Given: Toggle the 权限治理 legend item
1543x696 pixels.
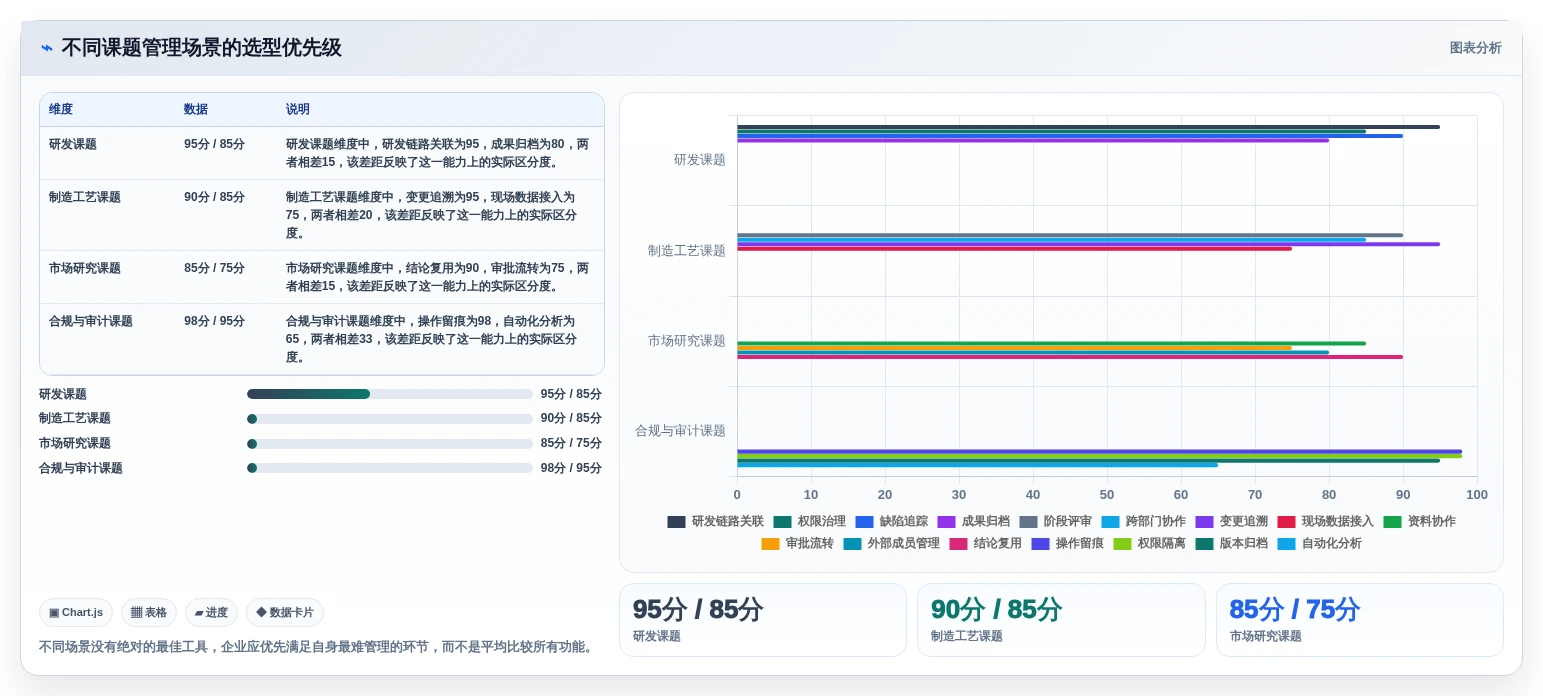Looking at the screenshot, I should 810,521.
